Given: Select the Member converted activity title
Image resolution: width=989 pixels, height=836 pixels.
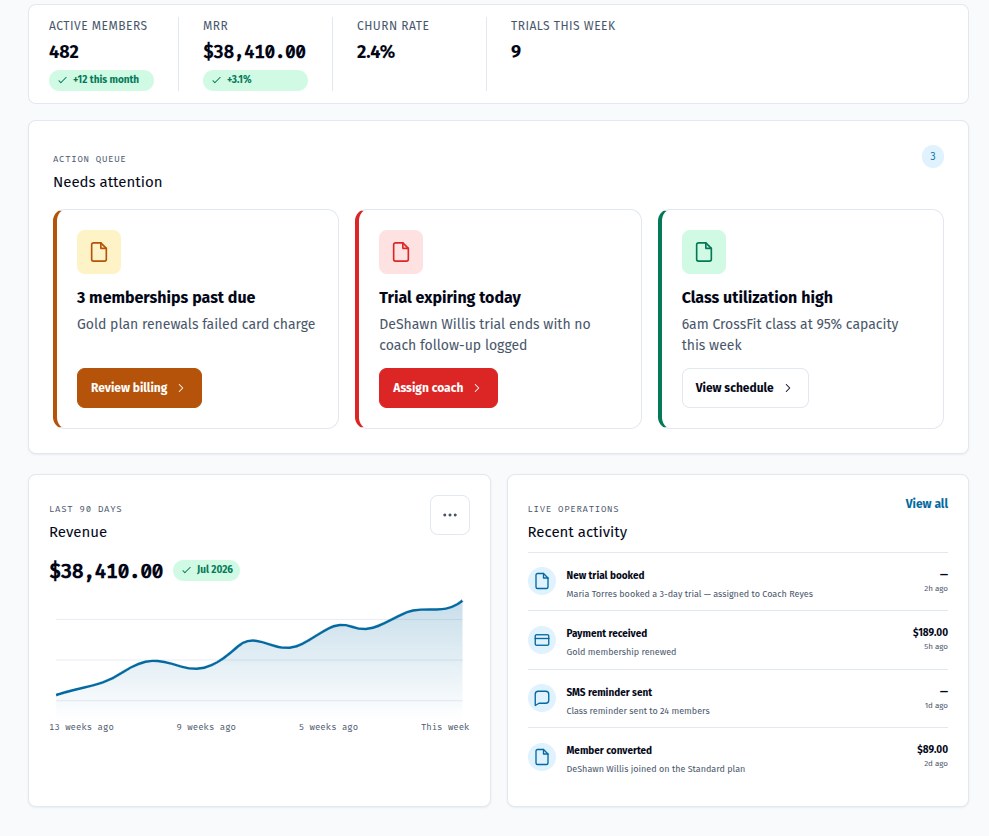Looking at the screenshot, I should click(609, 750).
